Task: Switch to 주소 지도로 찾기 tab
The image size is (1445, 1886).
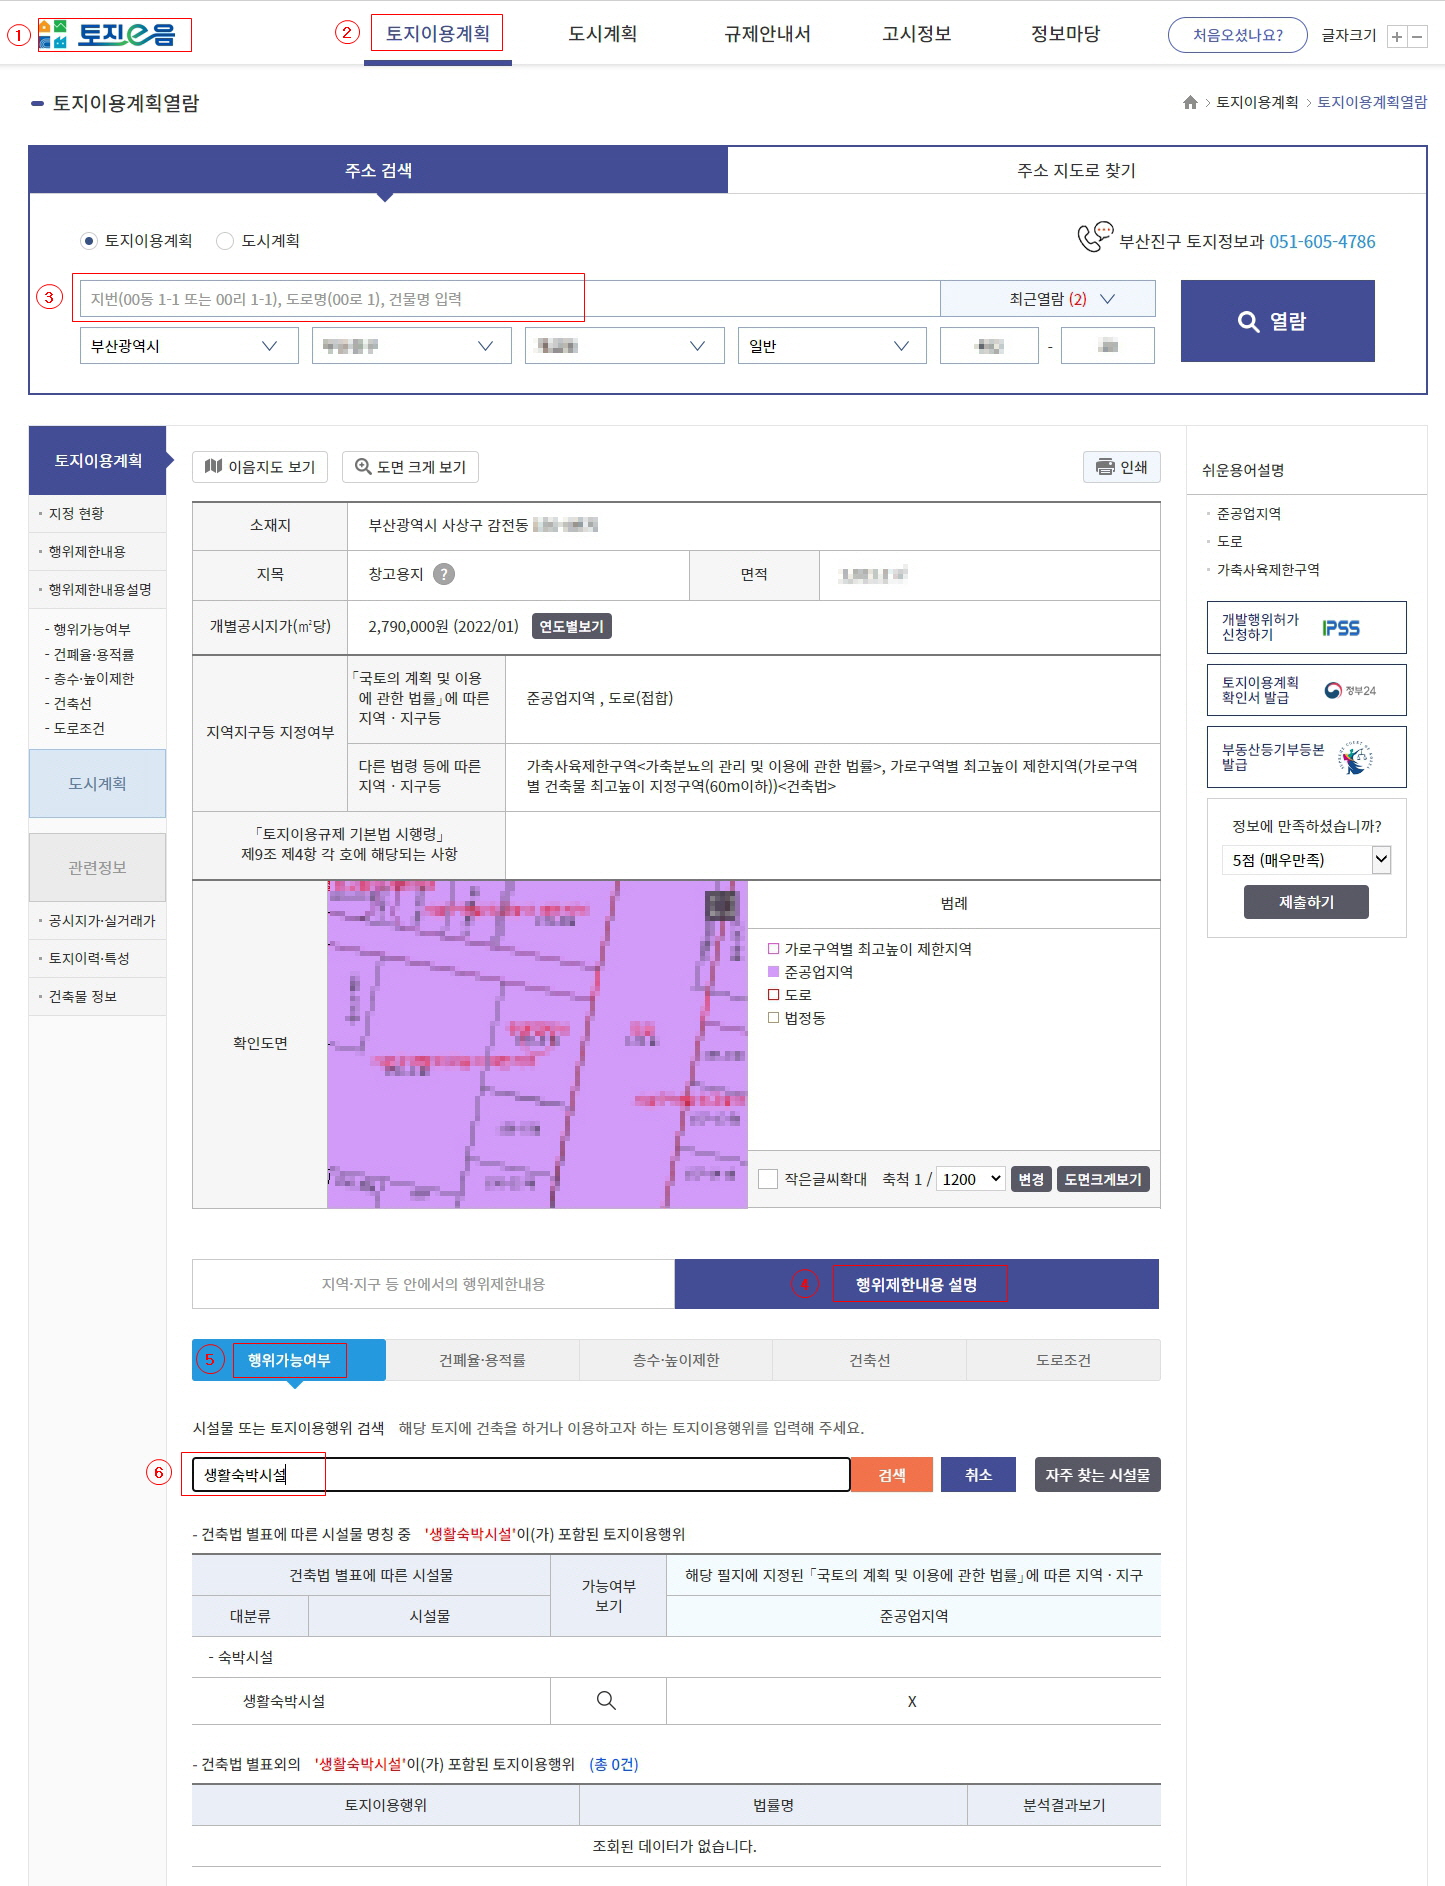Action: click(1076, 171)
